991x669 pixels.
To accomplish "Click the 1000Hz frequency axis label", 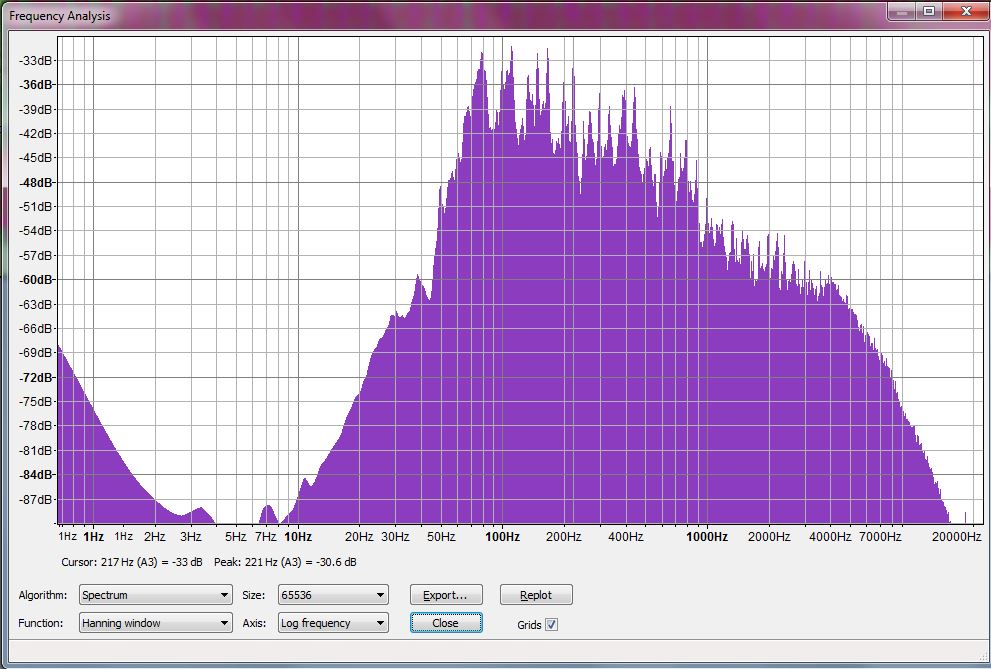I will click(707, 537).
